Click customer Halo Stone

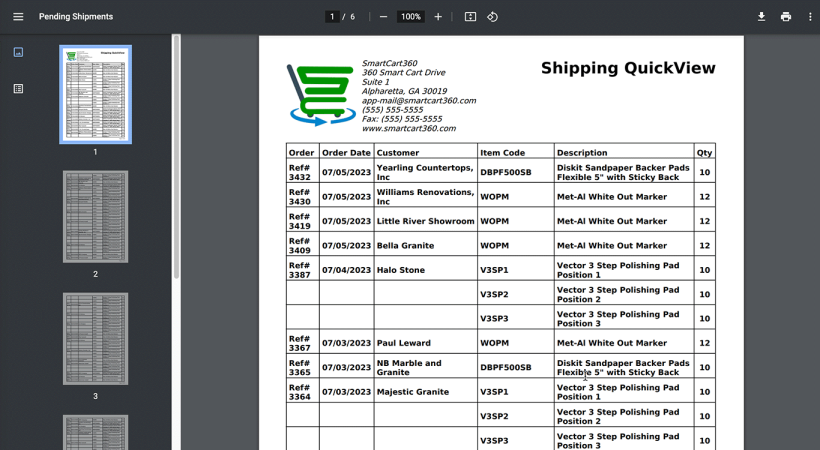coord(401,270)
